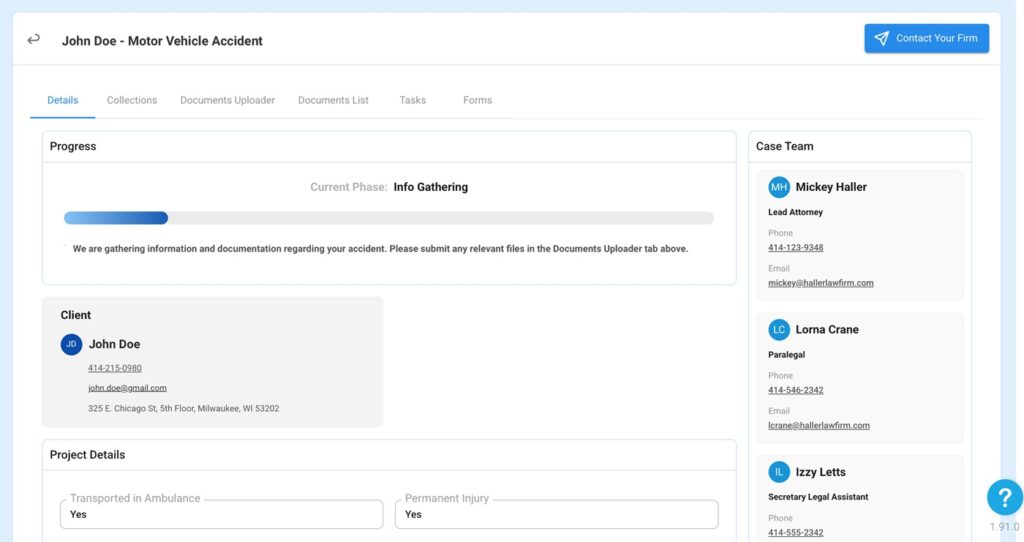The image size is (1024, 542).
Task: Switch to the Collections tab
Action: click(x=132, y=100)
